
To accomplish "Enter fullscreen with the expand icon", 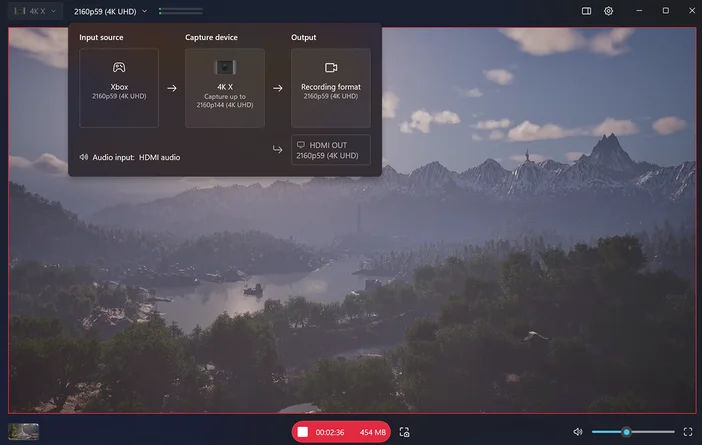I will coord(688,432).
